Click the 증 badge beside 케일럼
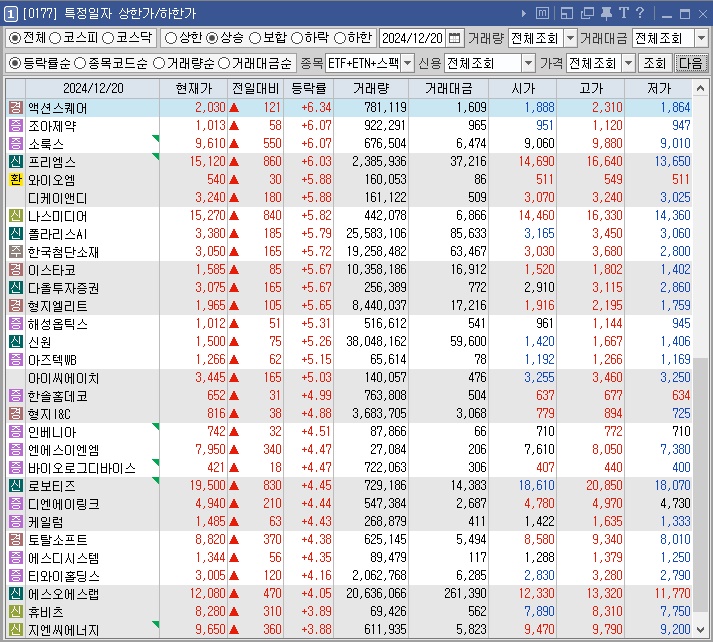 click(x=15, y=522)
